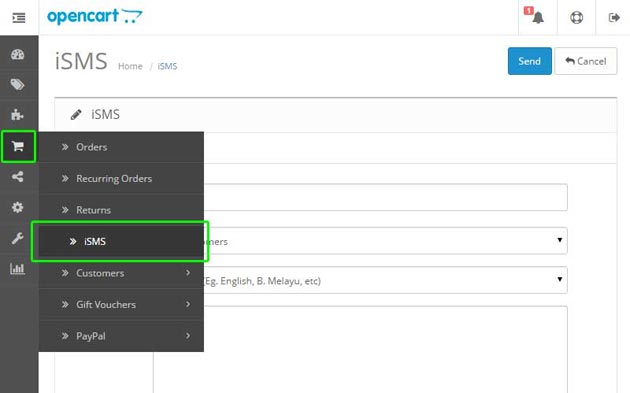Expand the Gift Vouchers submenu
The height and width of the screenshot is (393, 630).
click(121, 304)
